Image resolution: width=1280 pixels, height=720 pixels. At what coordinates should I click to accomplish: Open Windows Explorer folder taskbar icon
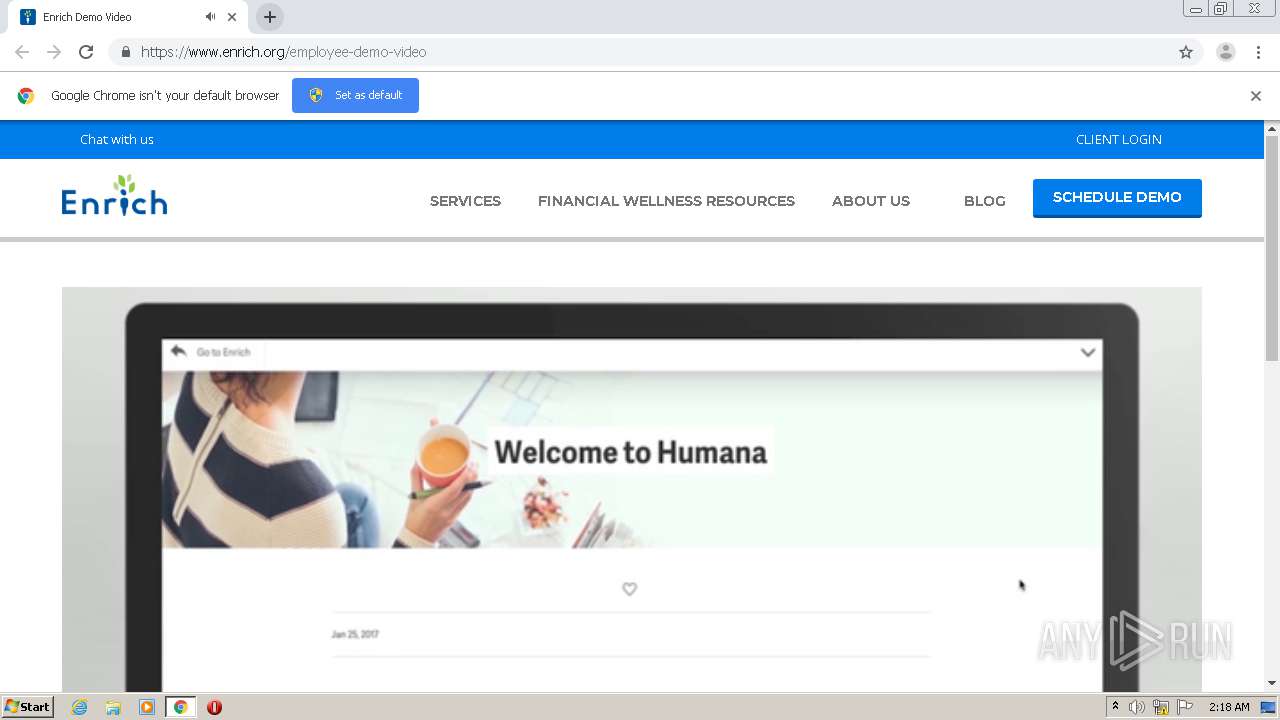pos(113,707)
